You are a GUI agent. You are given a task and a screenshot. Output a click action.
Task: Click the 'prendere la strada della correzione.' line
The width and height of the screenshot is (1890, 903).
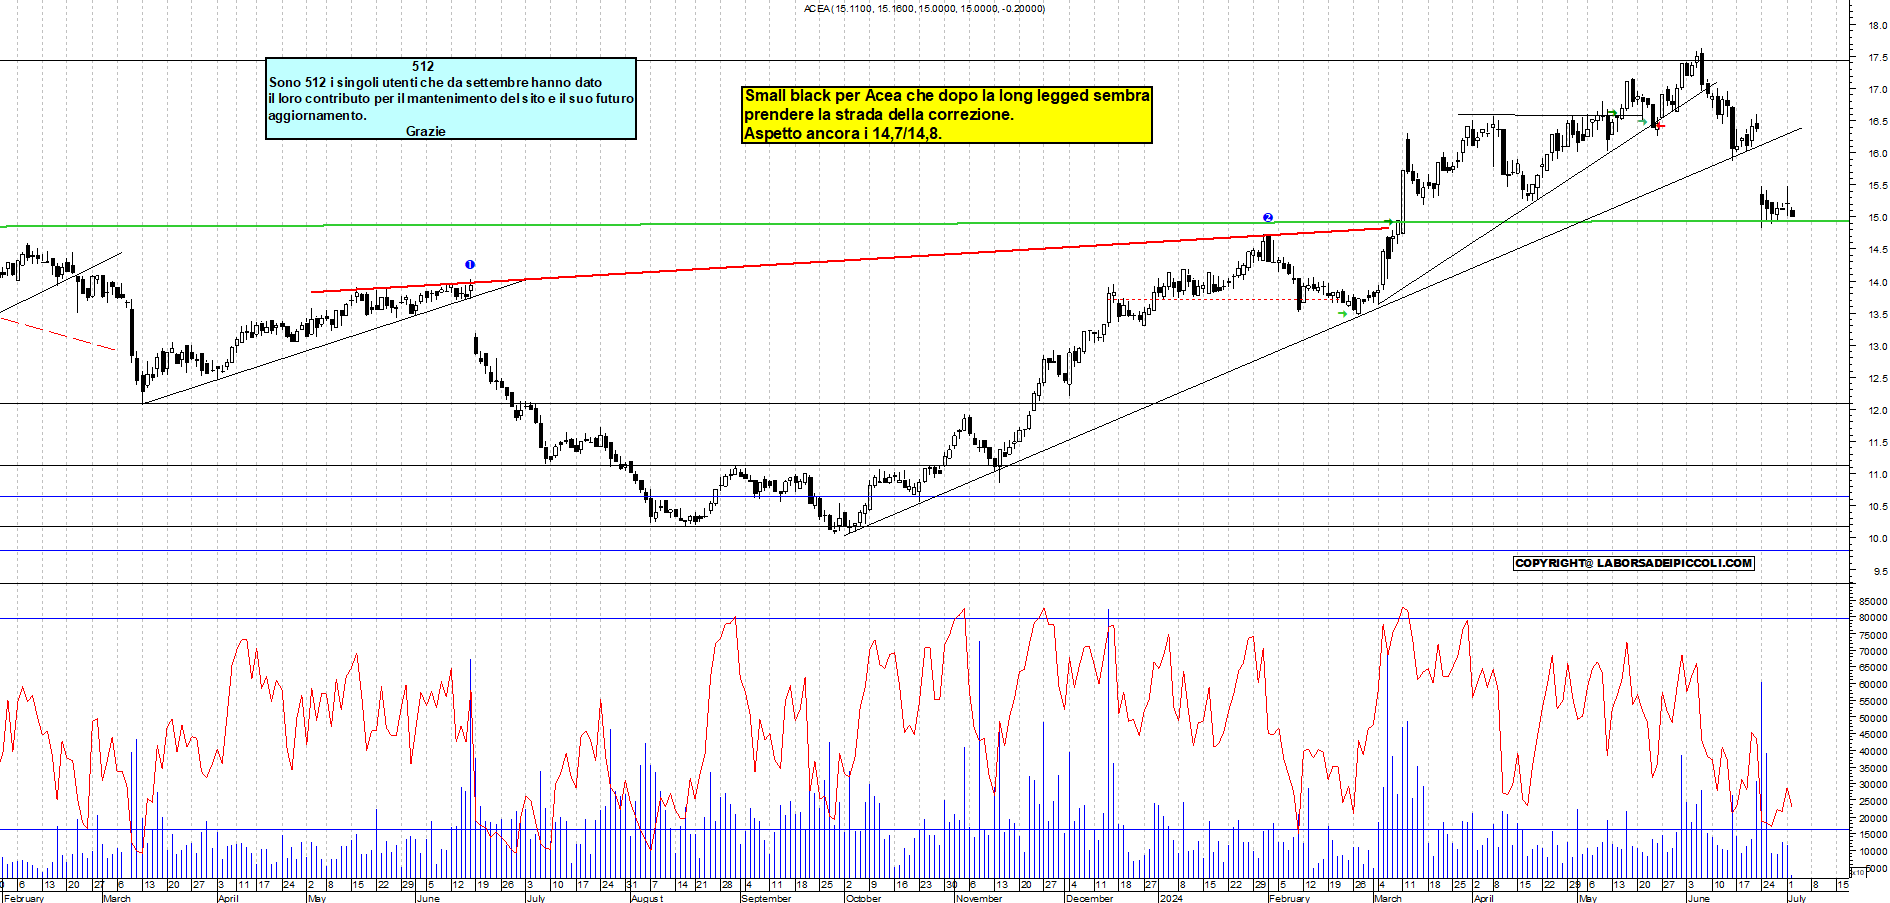(879, 114)
